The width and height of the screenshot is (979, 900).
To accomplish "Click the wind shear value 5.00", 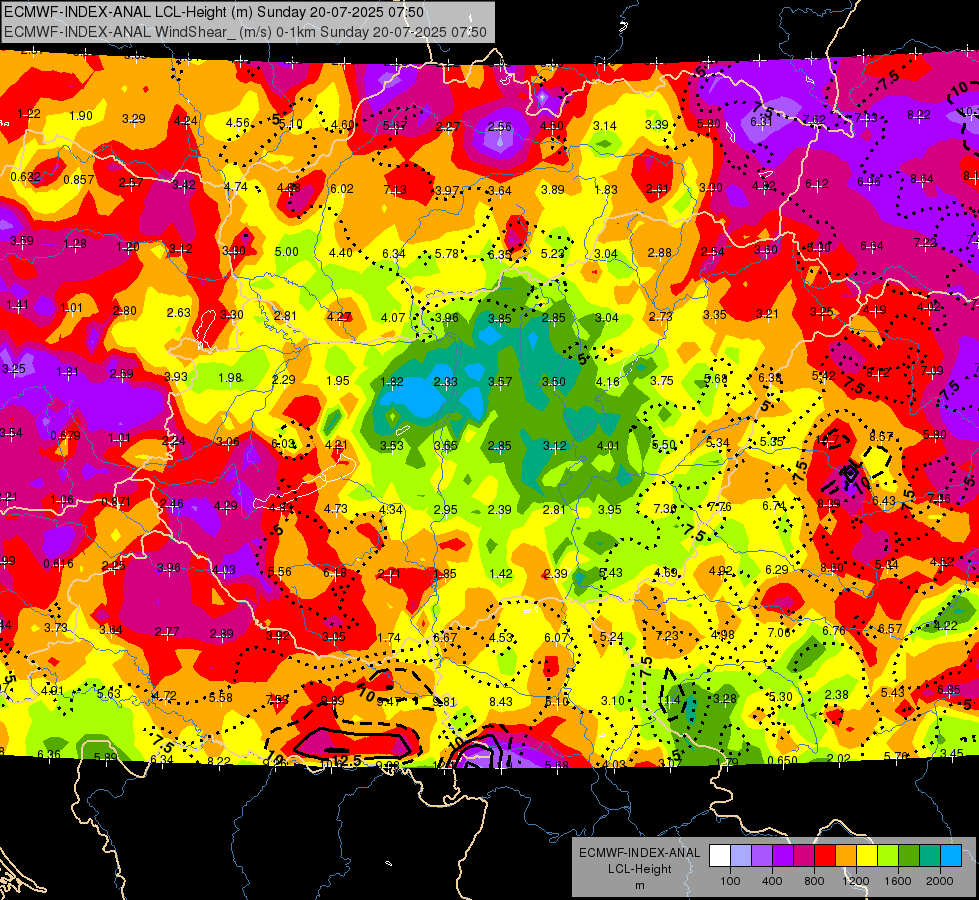I will click(287, 252).
